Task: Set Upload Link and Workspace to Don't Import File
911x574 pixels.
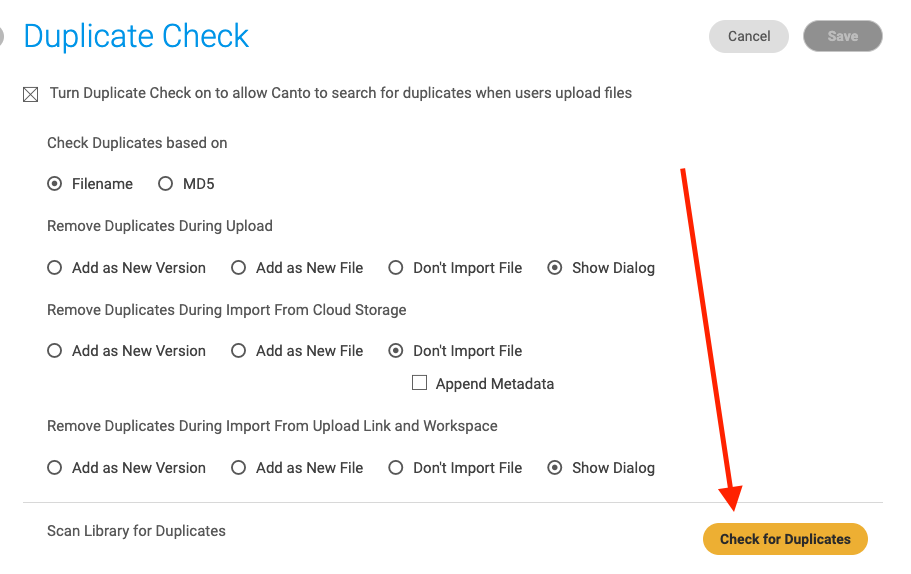Action: [x=396, y=468]
